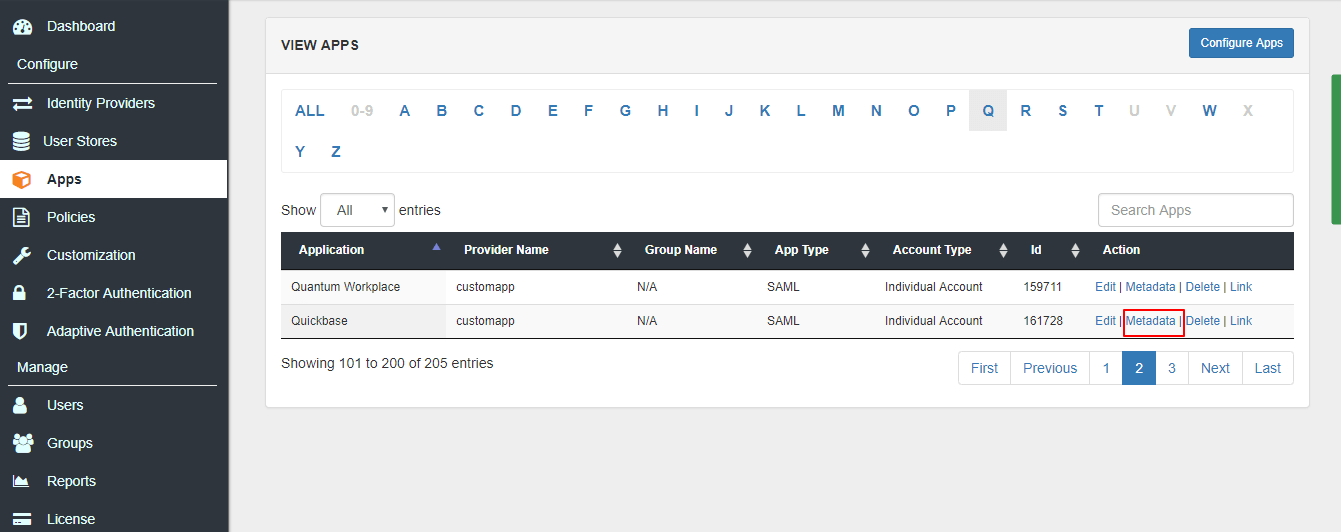Delete the Quickbase app

click(1203, 321)
